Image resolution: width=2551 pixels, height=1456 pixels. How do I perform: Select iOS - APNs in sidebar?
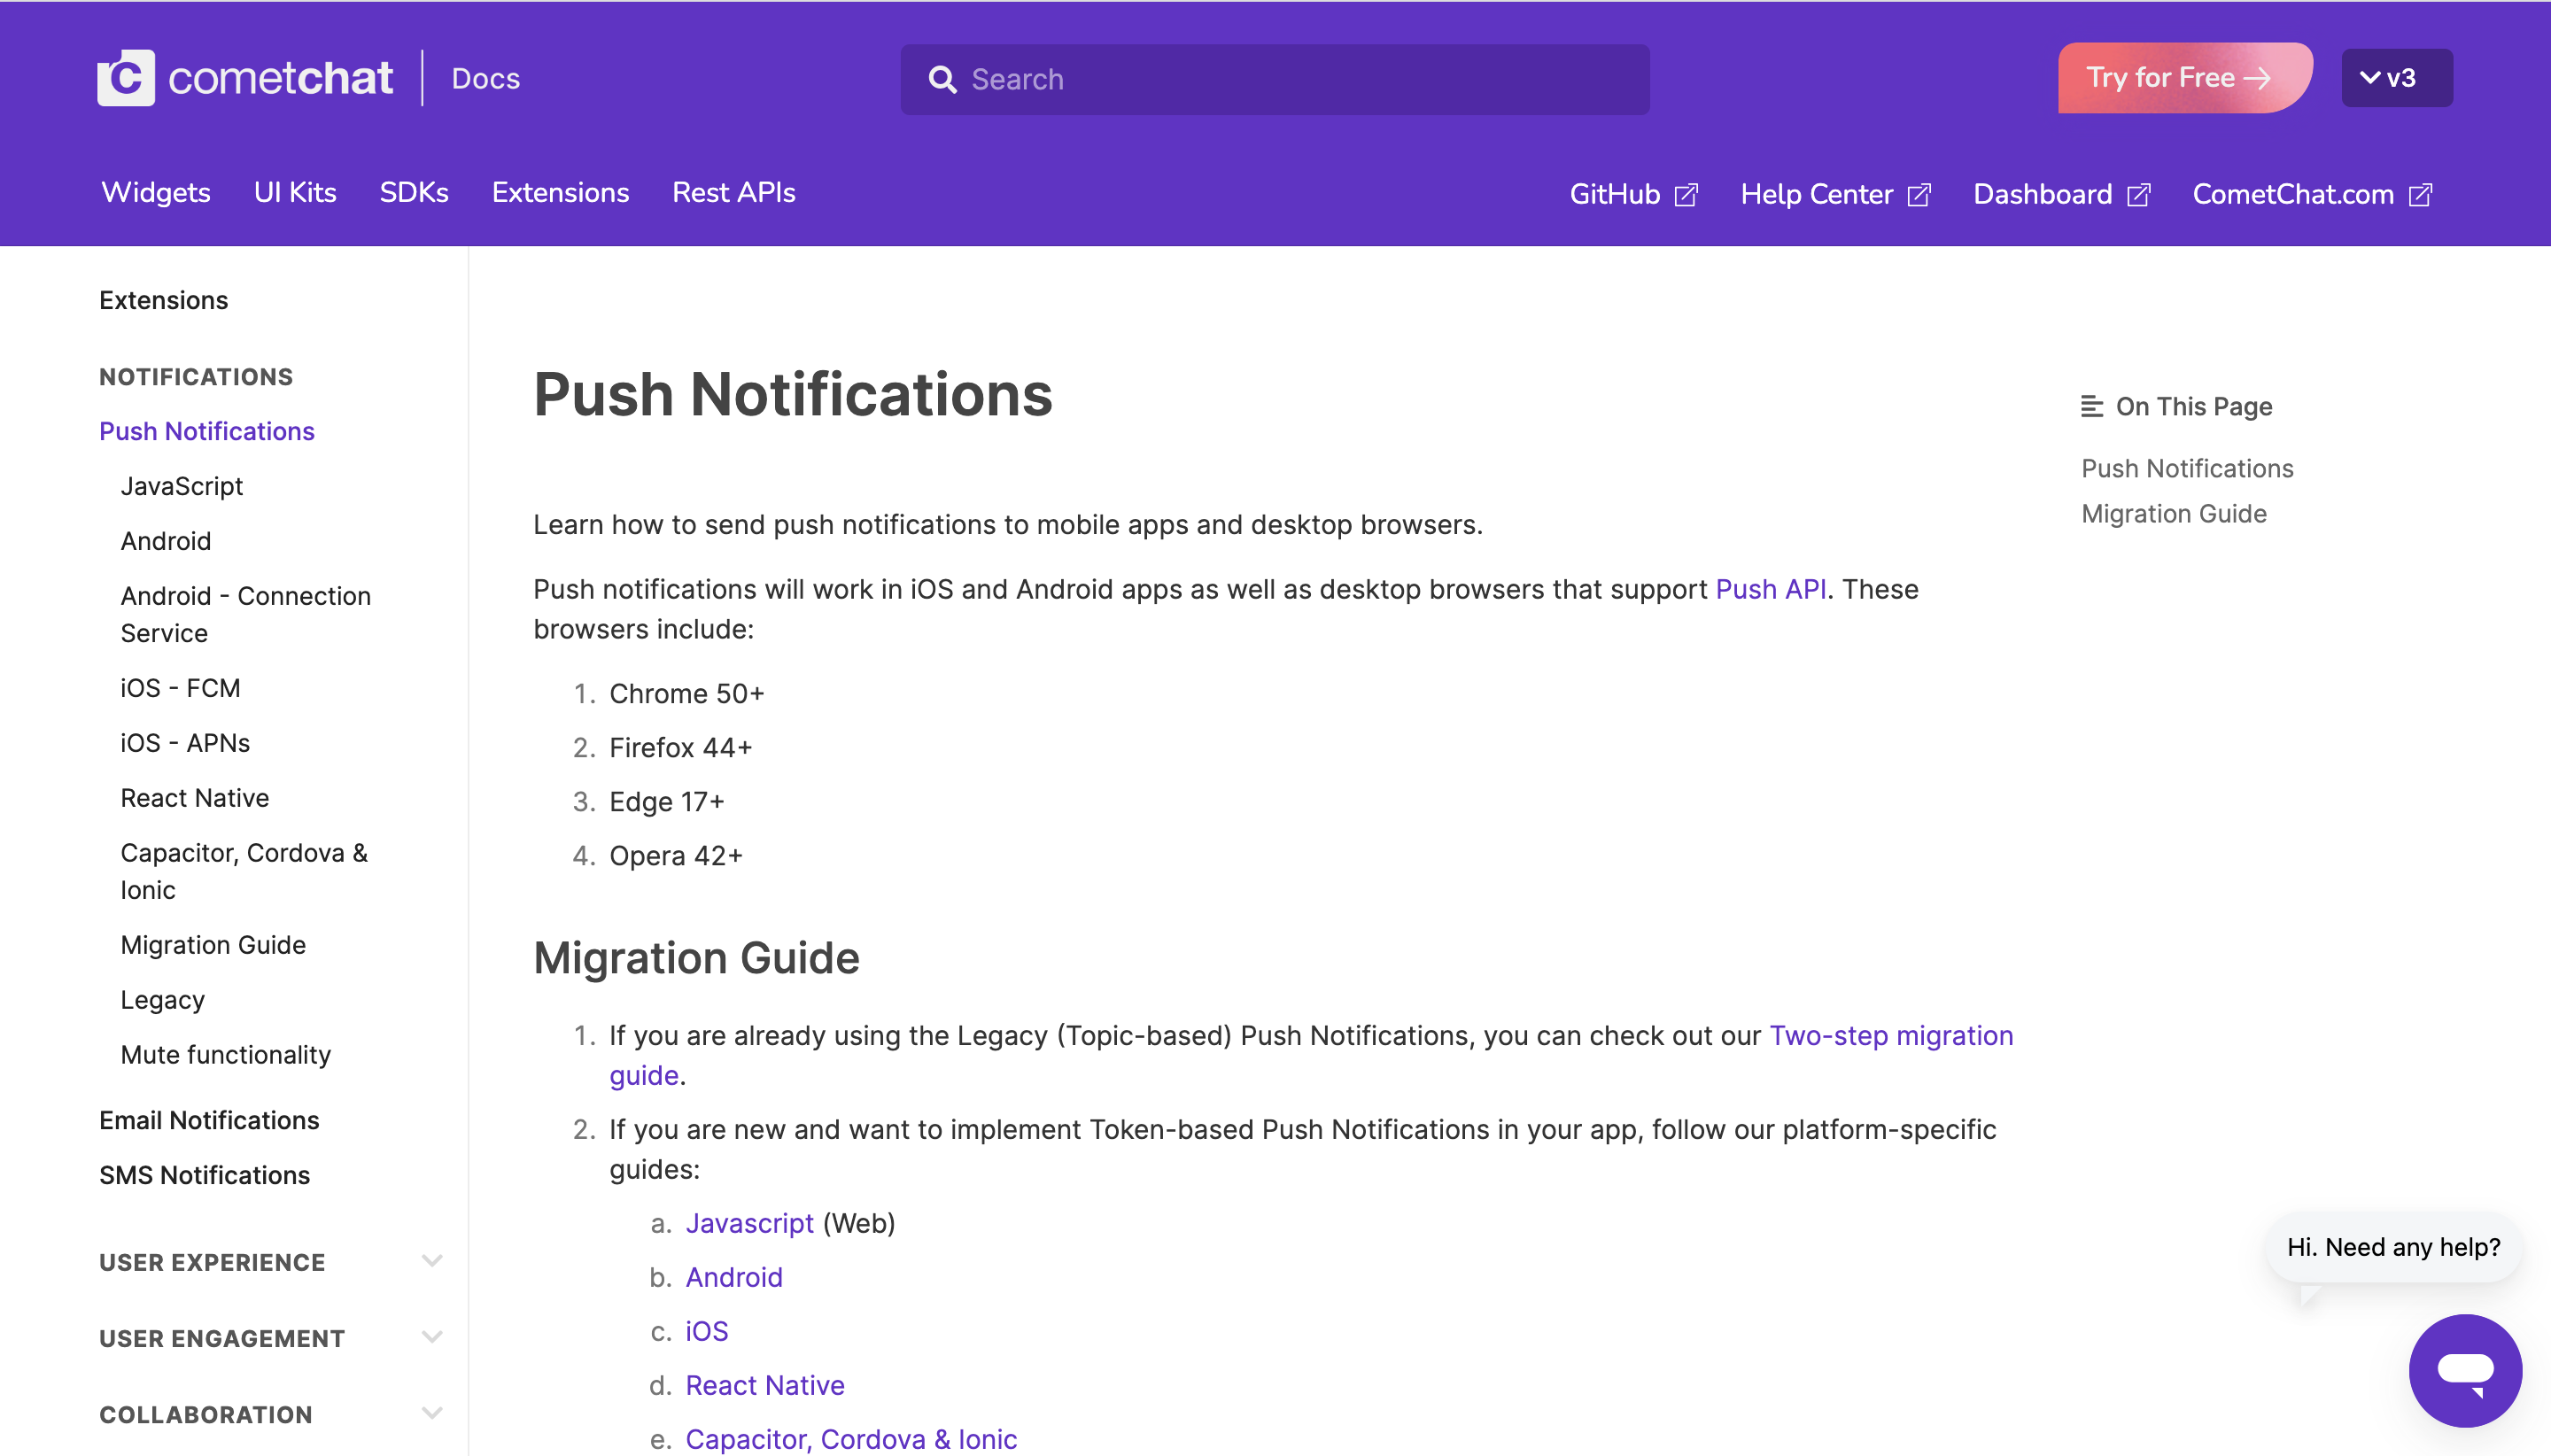point(185,742)
